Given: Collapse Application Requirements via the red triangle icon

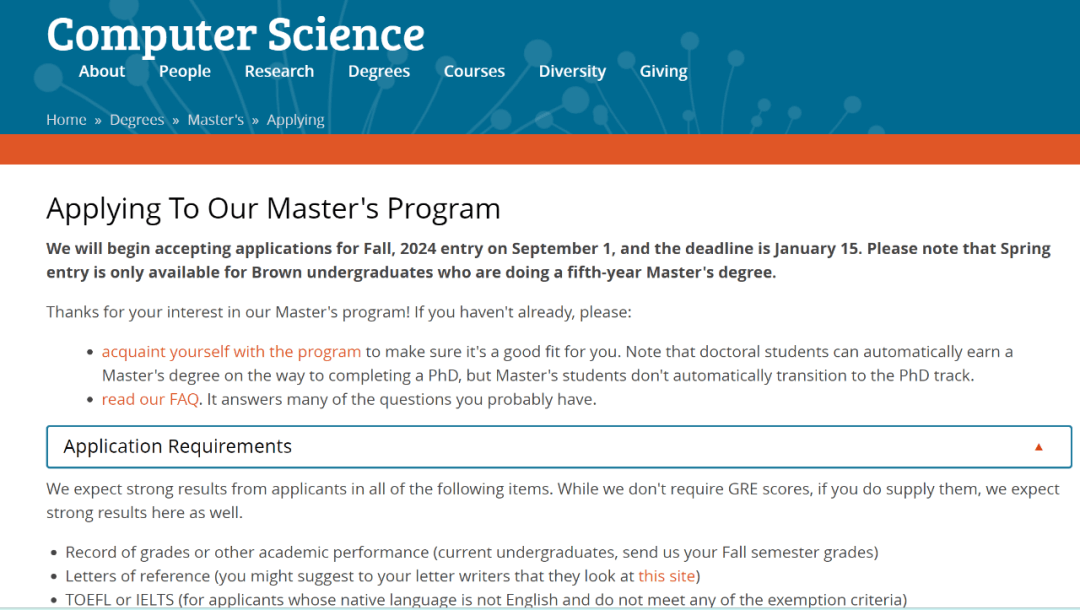Looking at the screenshot, I should 1039,448.
